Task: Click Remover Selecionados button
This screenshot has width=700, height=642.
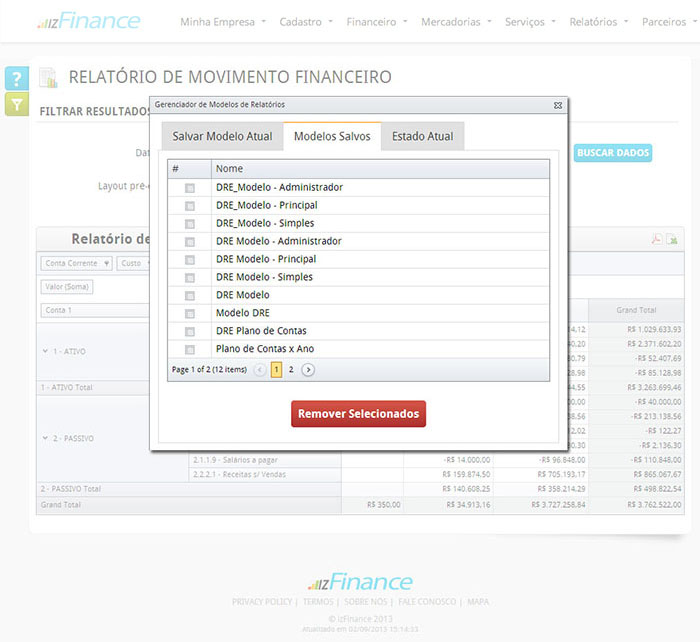Action: tap(358, 414)
